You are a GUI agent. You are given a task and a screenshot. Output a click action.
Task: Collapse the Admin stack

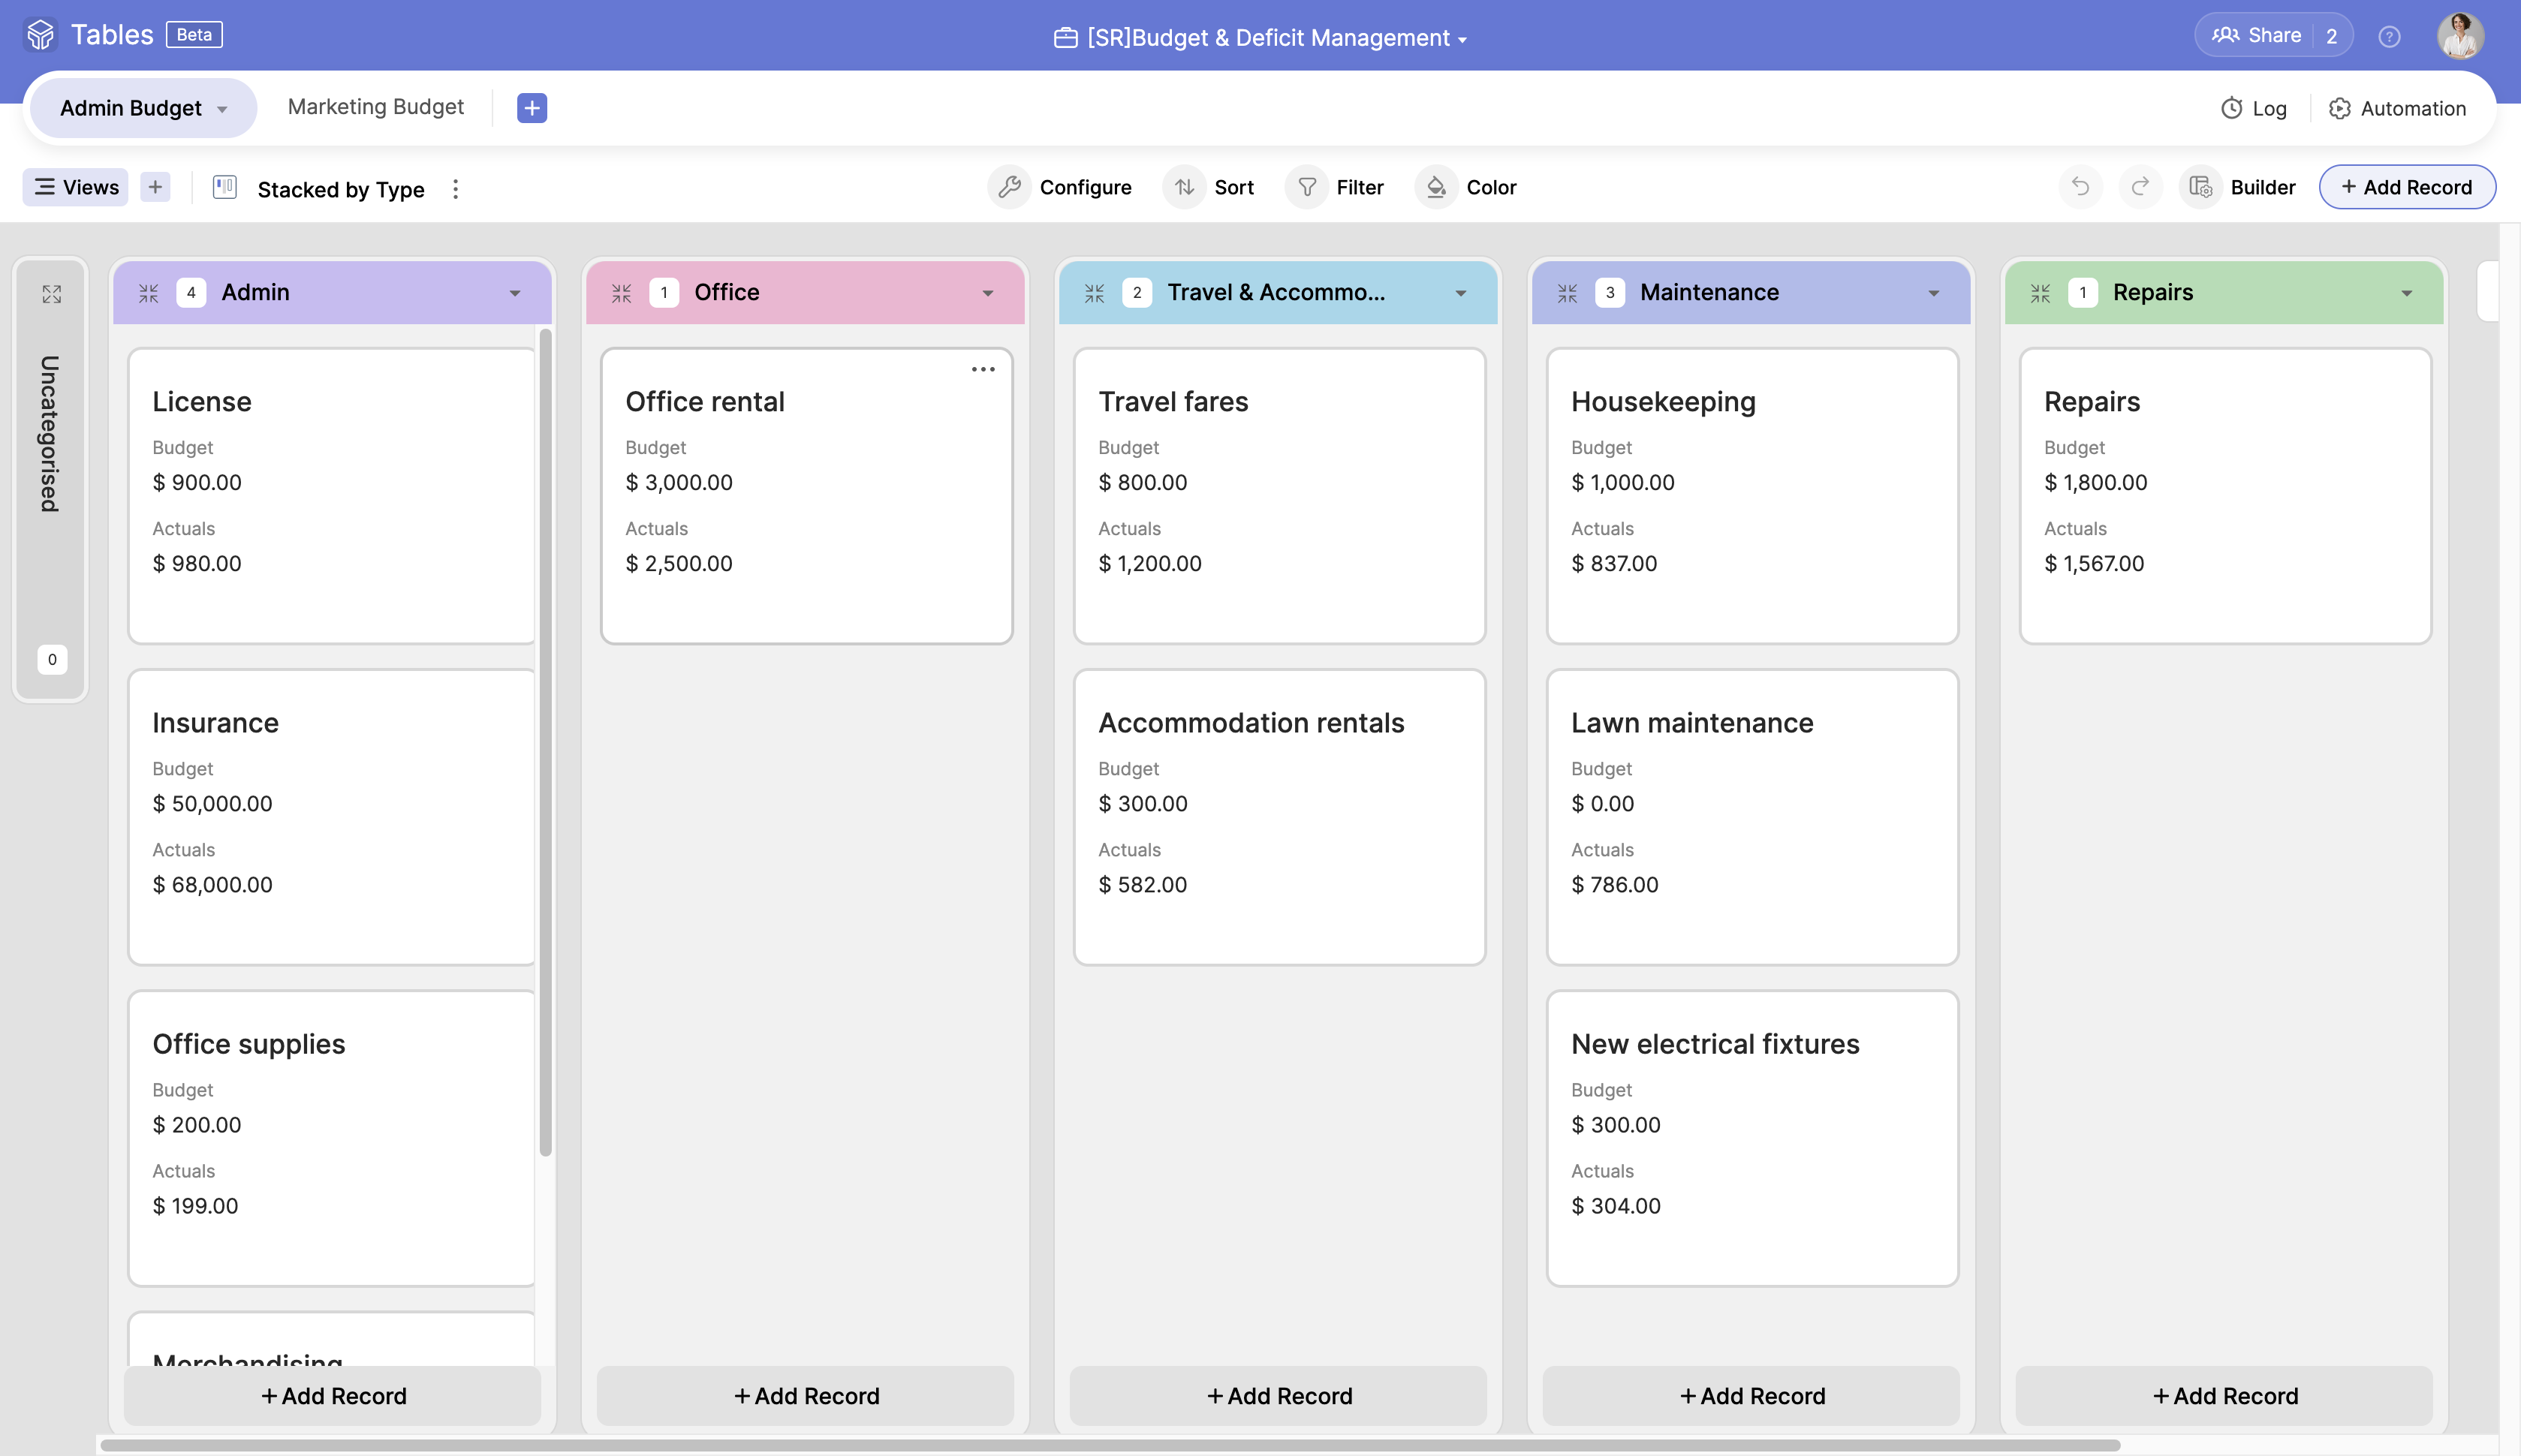click(149, 293)
